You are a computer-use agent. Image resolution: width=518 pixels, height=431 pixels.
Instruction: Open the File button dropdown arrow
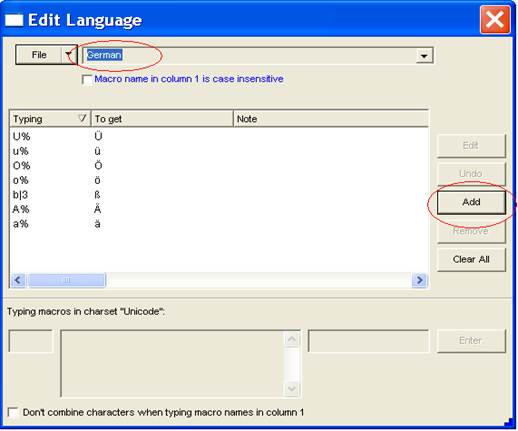pos(69,55)
